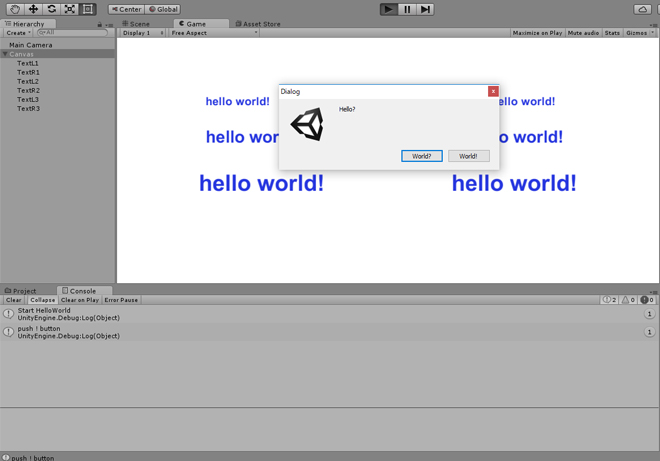Click the Unity logo in Dialog
This screenshot has height=461, width=660.
307,124
